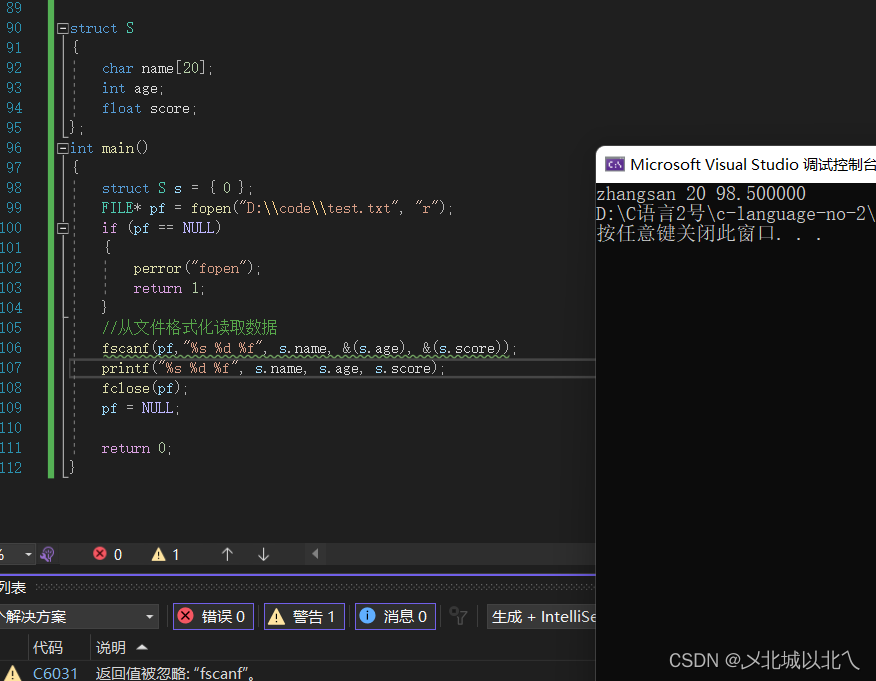Click the warning icon on the C6031 row
Viewport: 876px width, 681px height.
tap(13, 673)
